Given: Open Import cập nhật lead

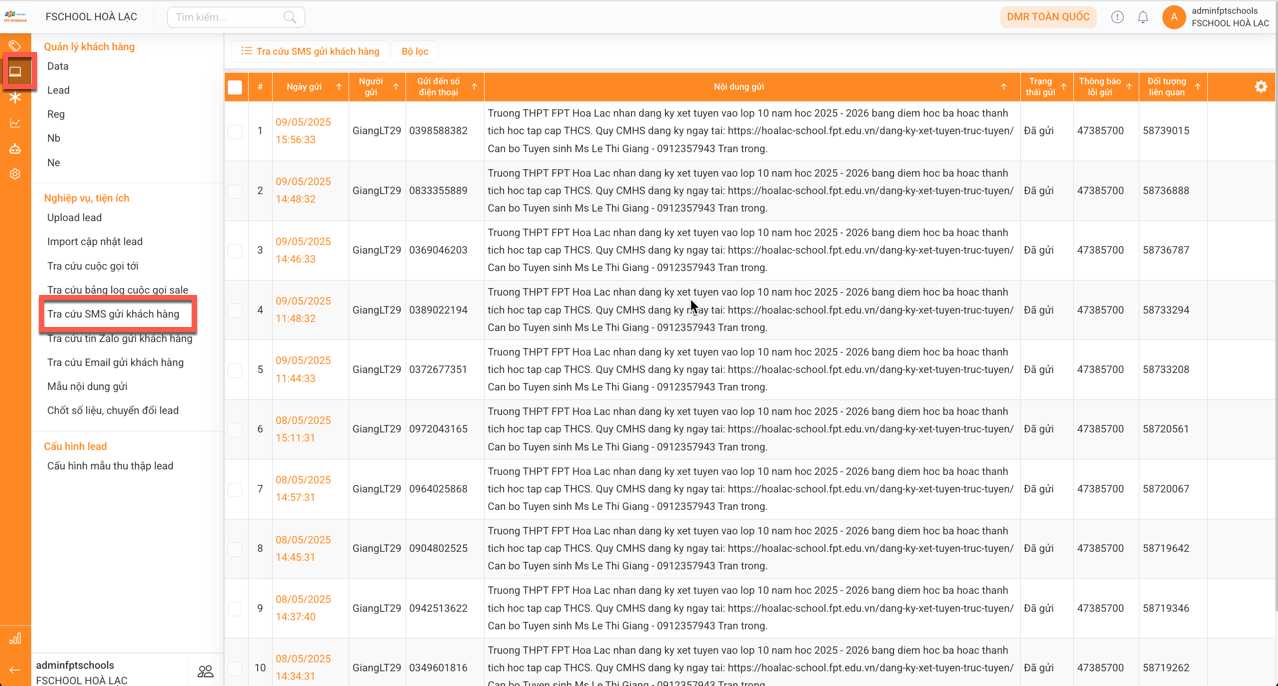Looking at the screenshot, I should [95, 241].
